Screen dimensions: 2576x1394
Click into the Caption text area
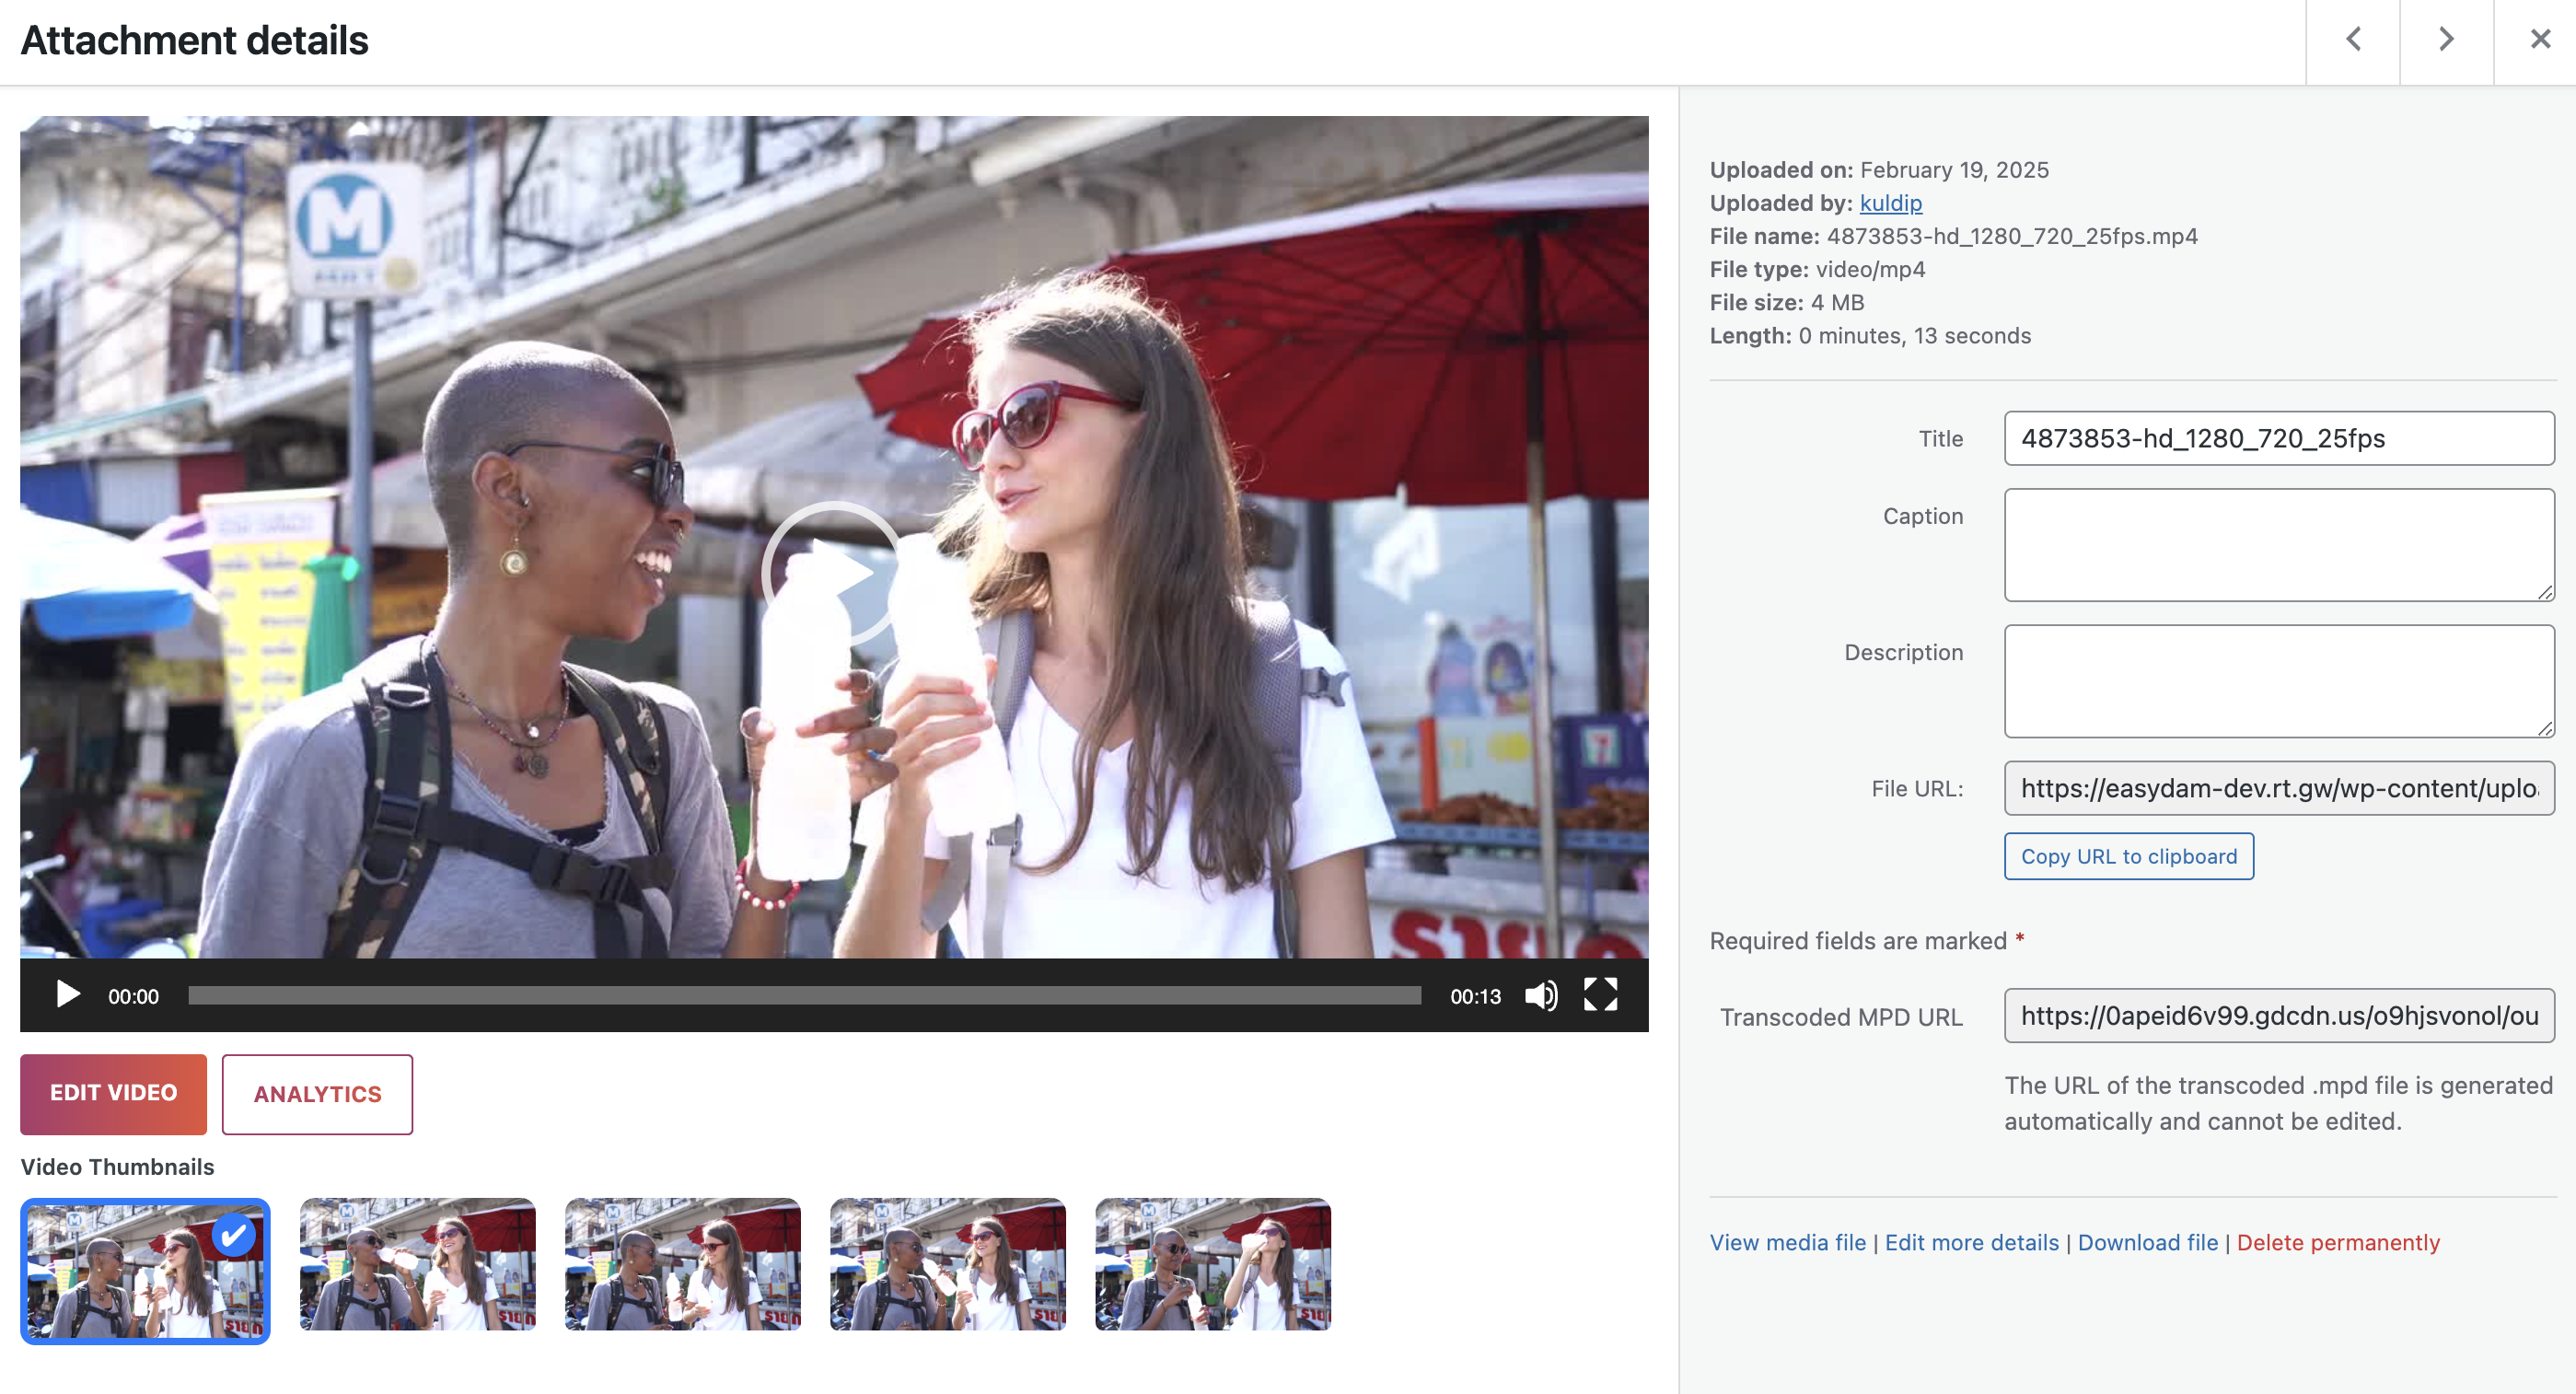2278,545
